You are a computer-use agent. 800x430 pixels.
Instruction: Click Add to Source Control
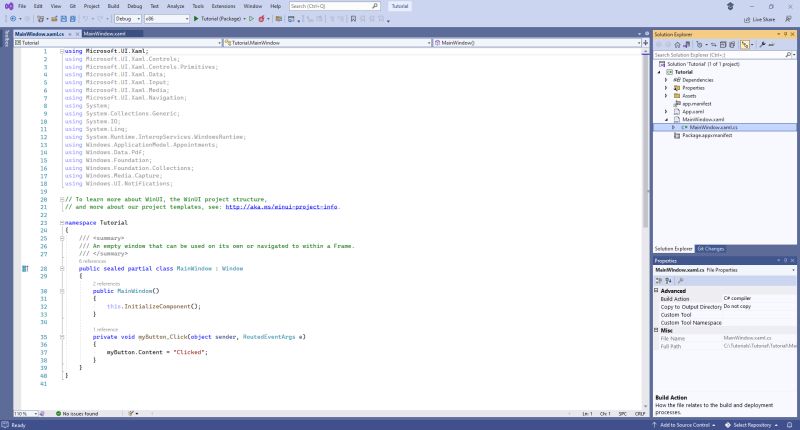click(x=684, y=425)
